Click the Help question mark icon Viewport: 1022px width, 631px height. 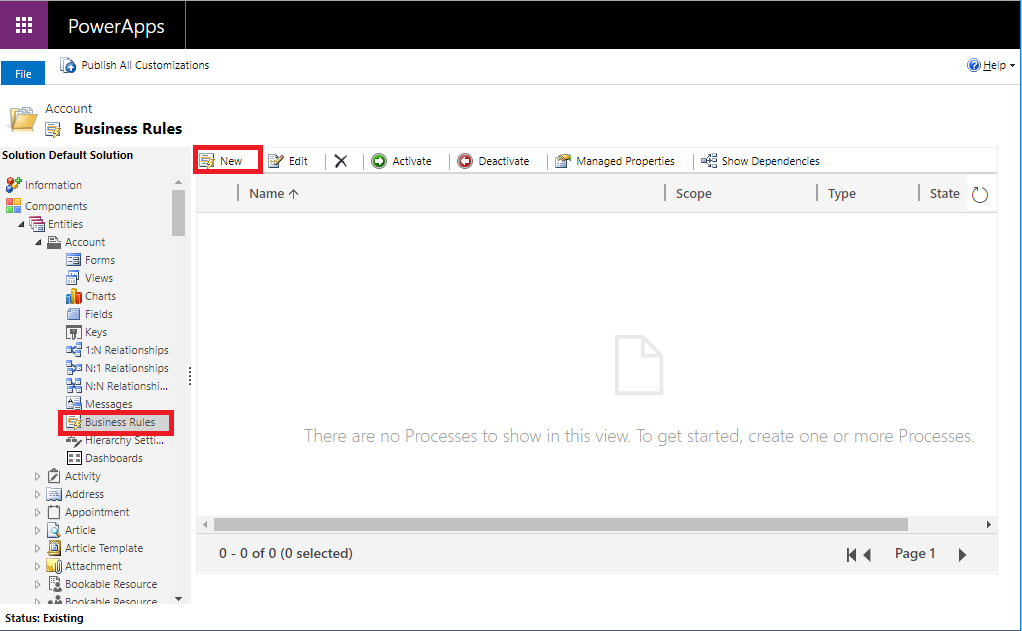(x=974, y=65)
